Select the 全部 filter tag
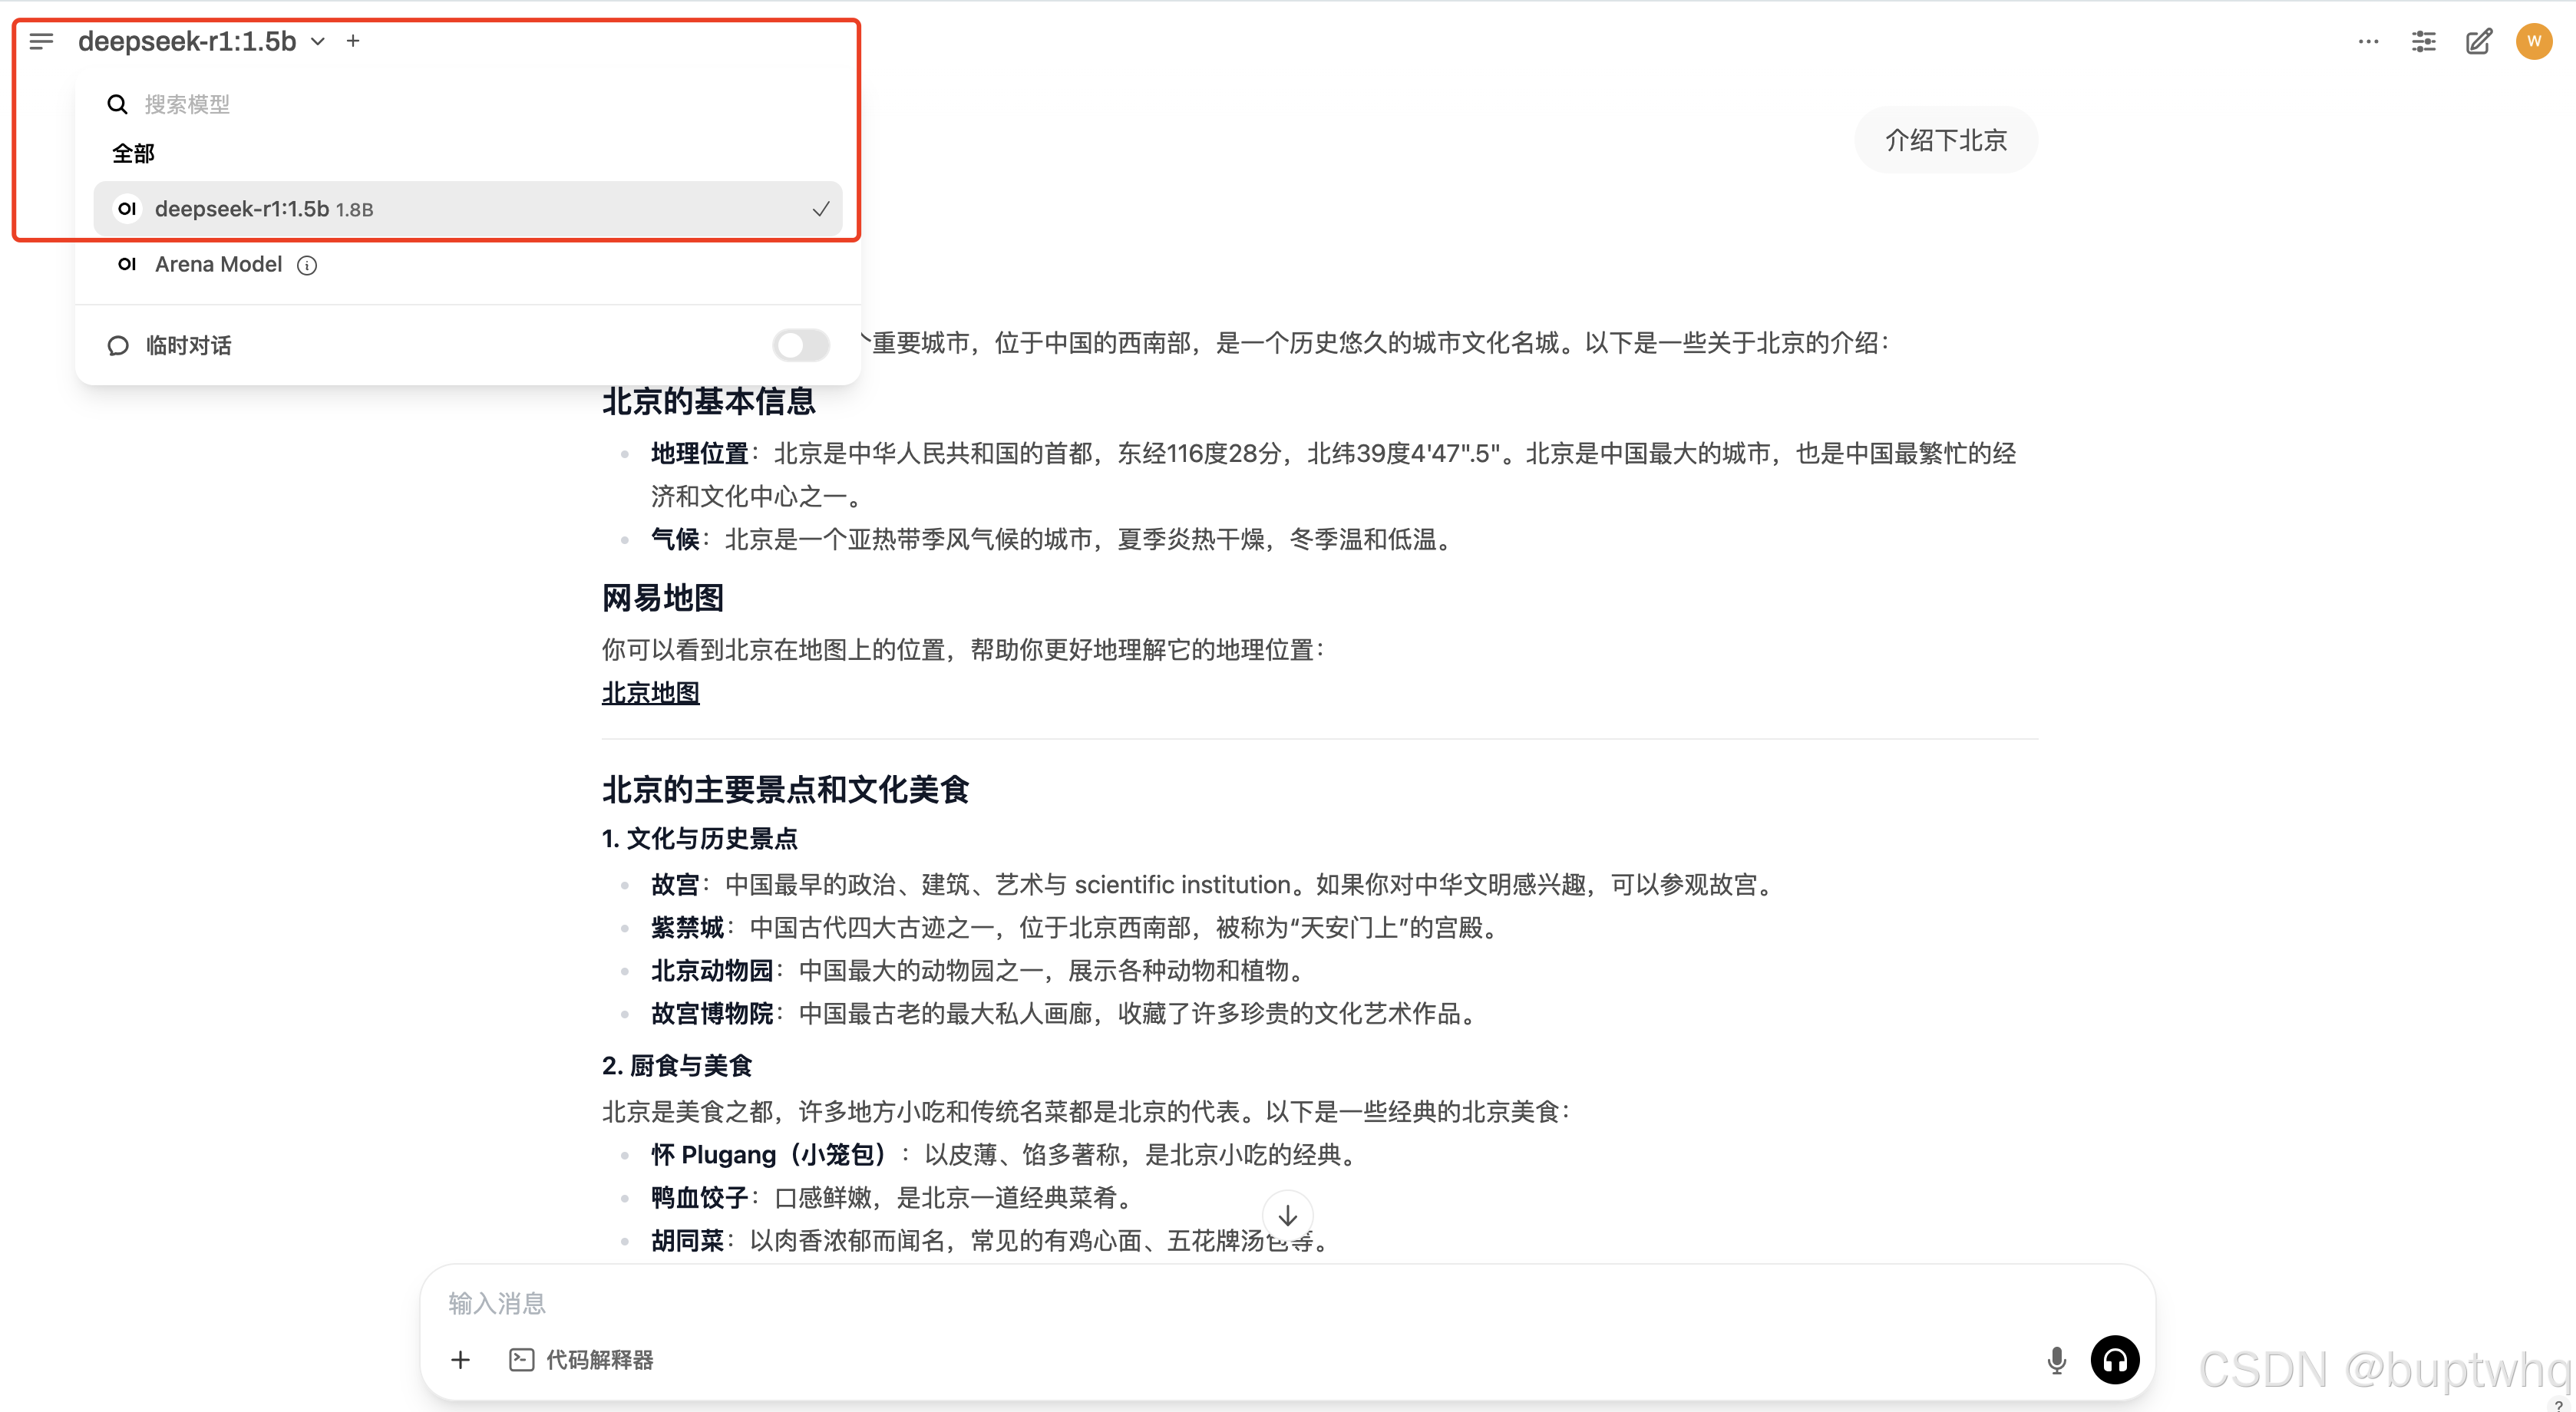The image size is (2576, 1412). tap(133, 154)
